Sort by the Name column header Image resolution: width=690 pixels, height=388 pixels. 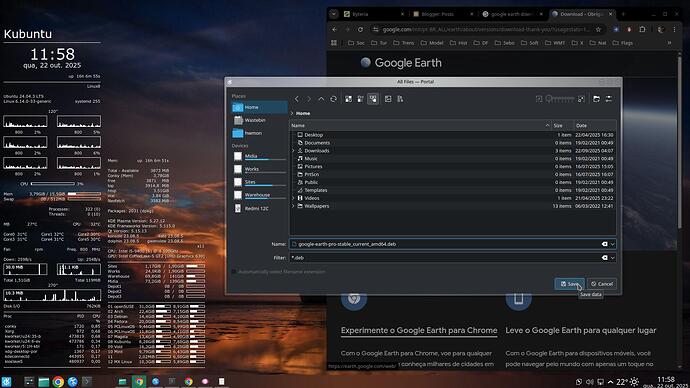click(x=420, y=125)
